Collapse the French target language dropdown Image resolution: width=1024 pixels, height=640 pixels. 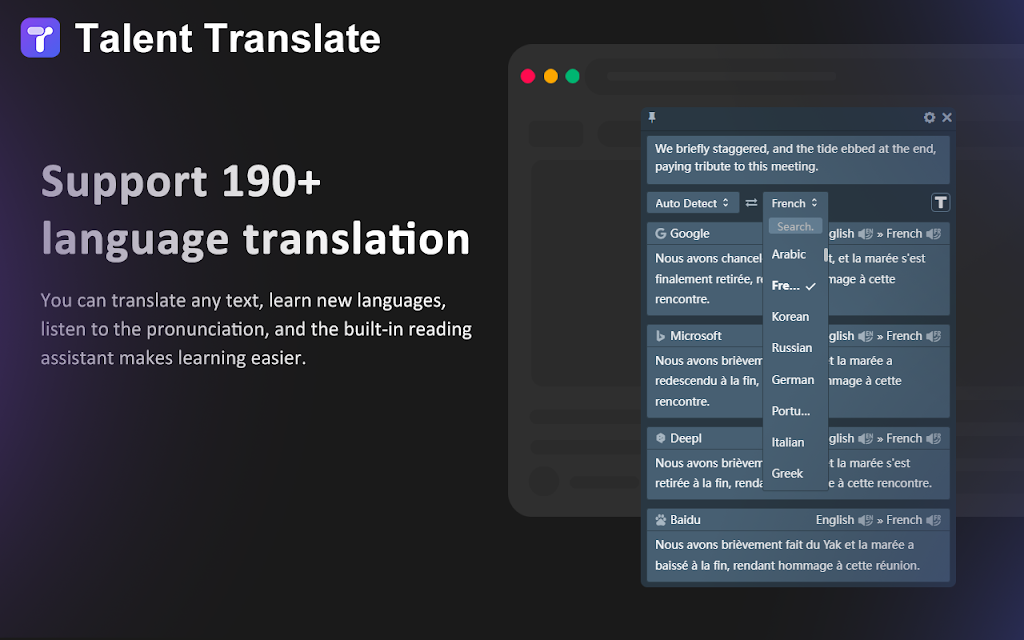click(795, 203)
